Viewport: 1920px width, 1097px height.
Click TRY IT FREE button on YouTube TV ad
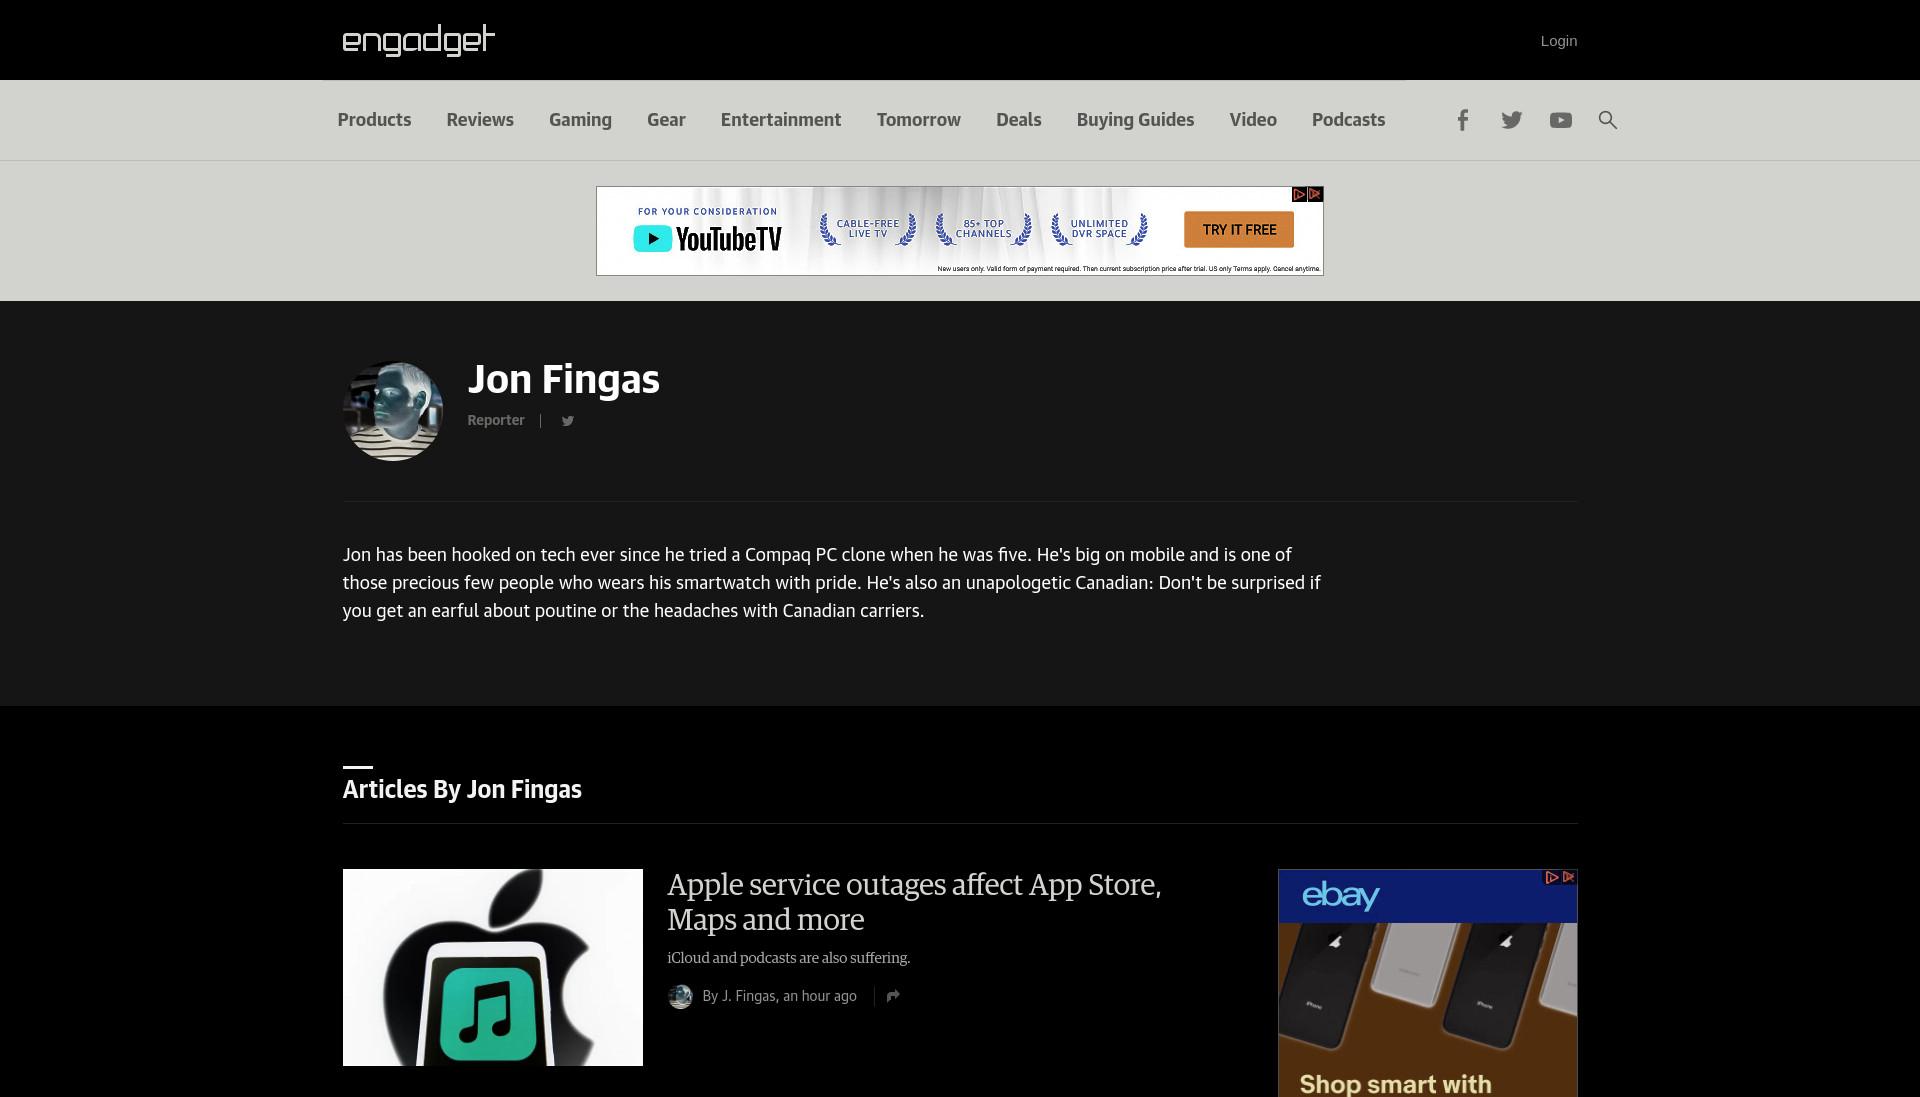coord(1239,229)
